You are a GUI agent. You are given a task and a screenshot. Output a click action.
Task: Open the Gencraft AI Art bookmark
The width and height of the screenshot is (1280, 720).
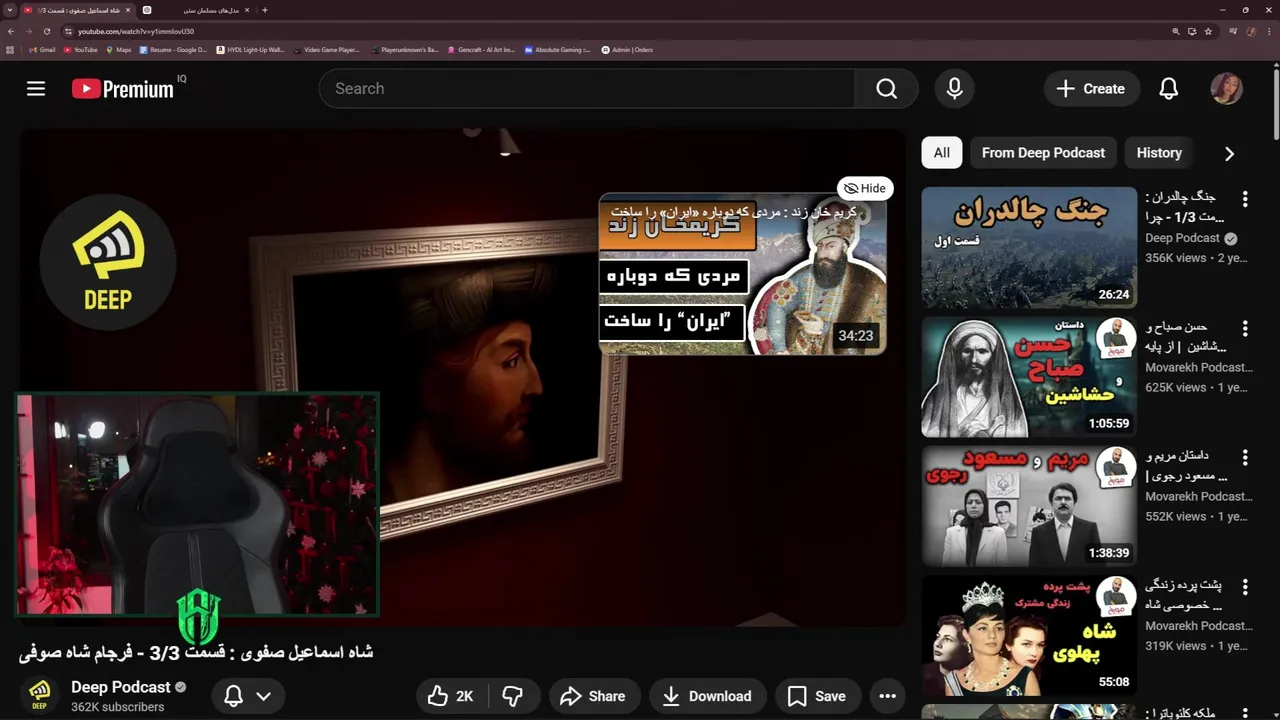click(x=480, y=49)
